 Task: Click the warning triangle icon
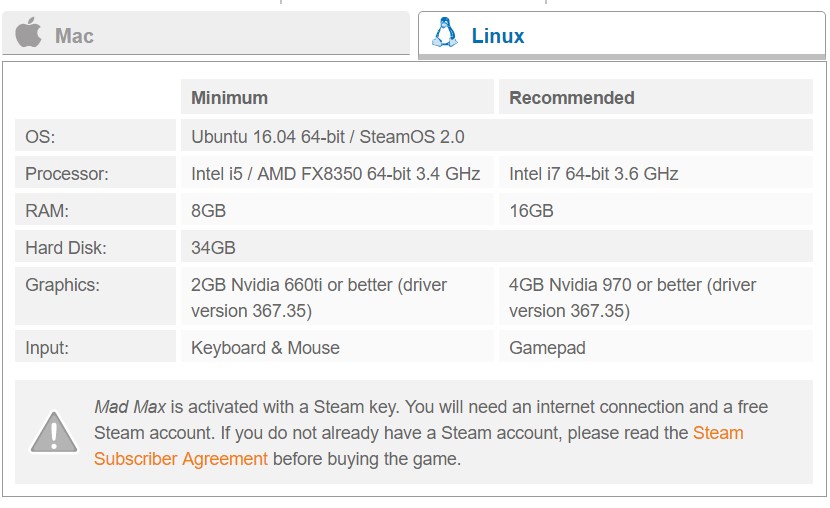tap(53, 432)
